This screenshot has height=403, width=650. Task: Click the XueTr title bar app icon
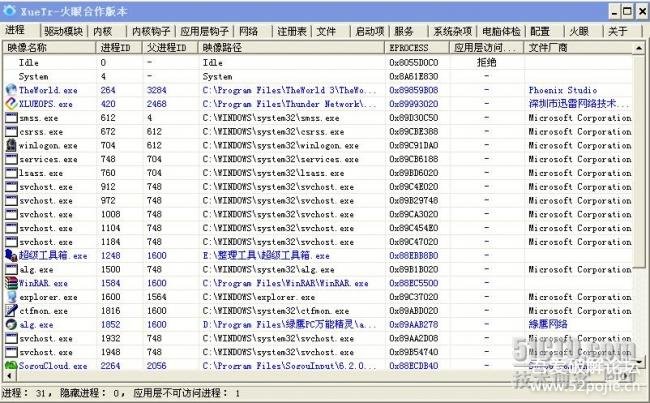pos(9,11)
